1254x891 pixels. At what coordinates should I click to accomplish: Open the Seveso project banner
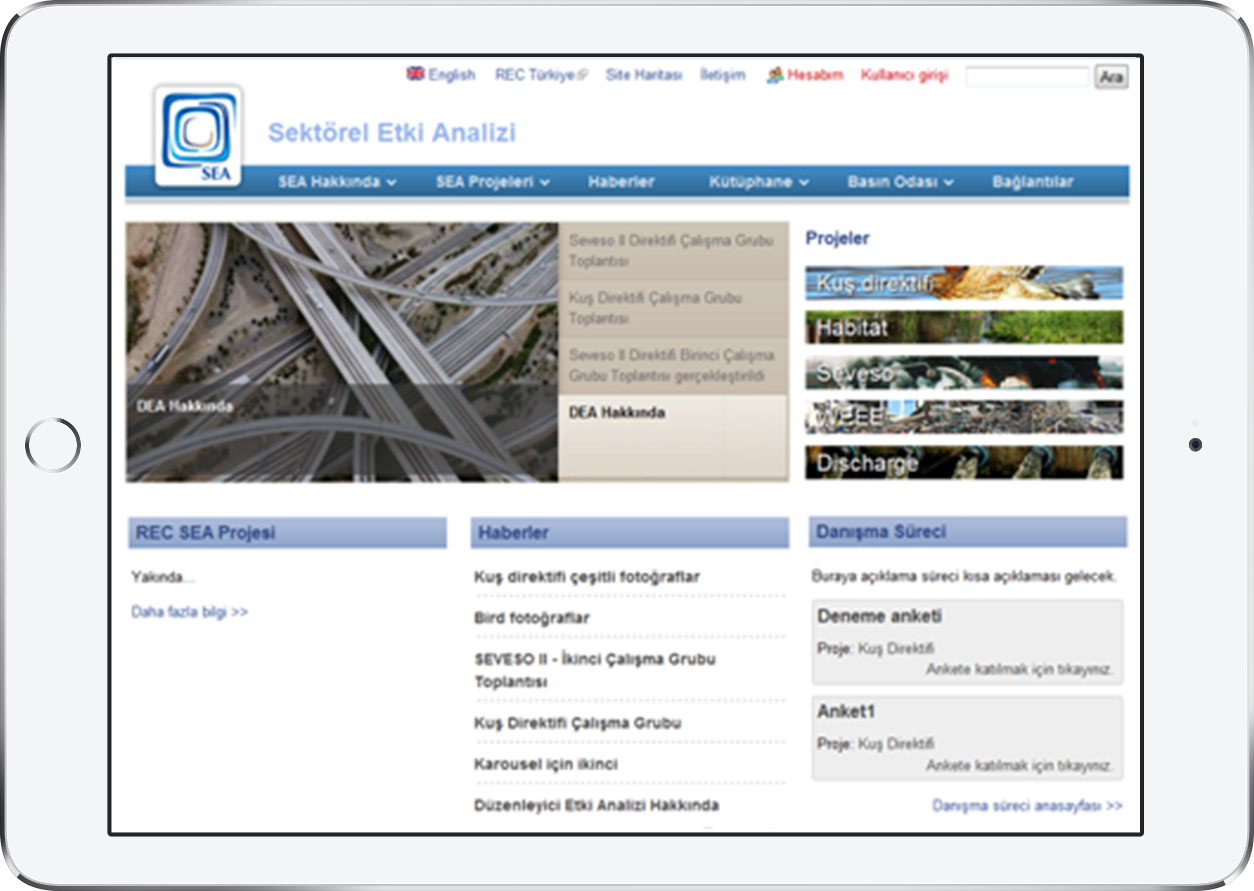pyautogui.click(x=964, y=373)
